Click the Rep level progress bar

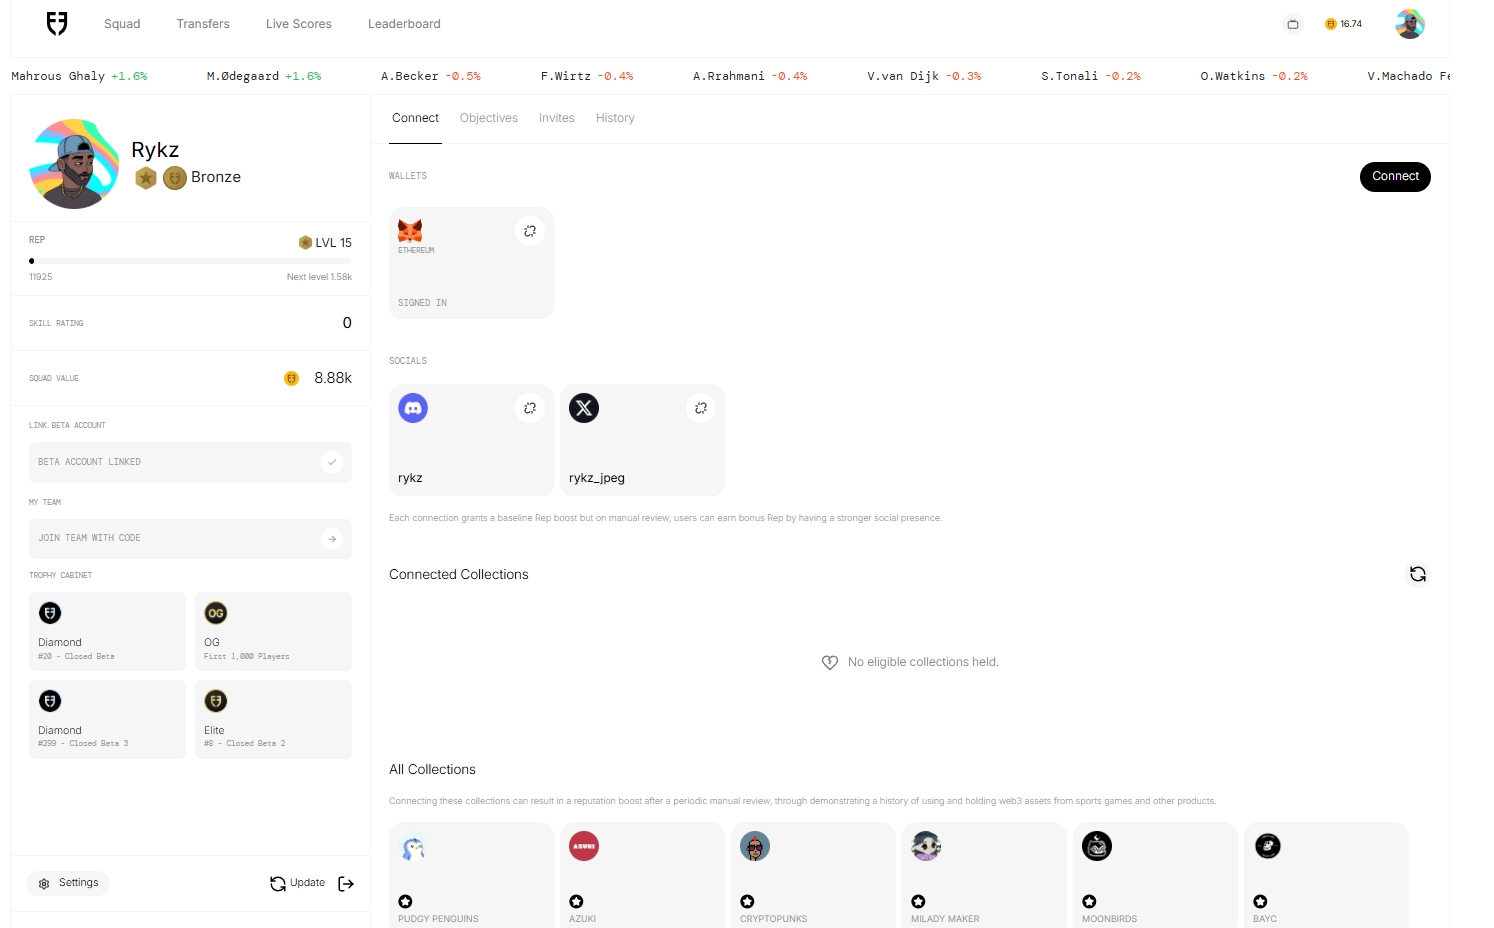[190, 261]
